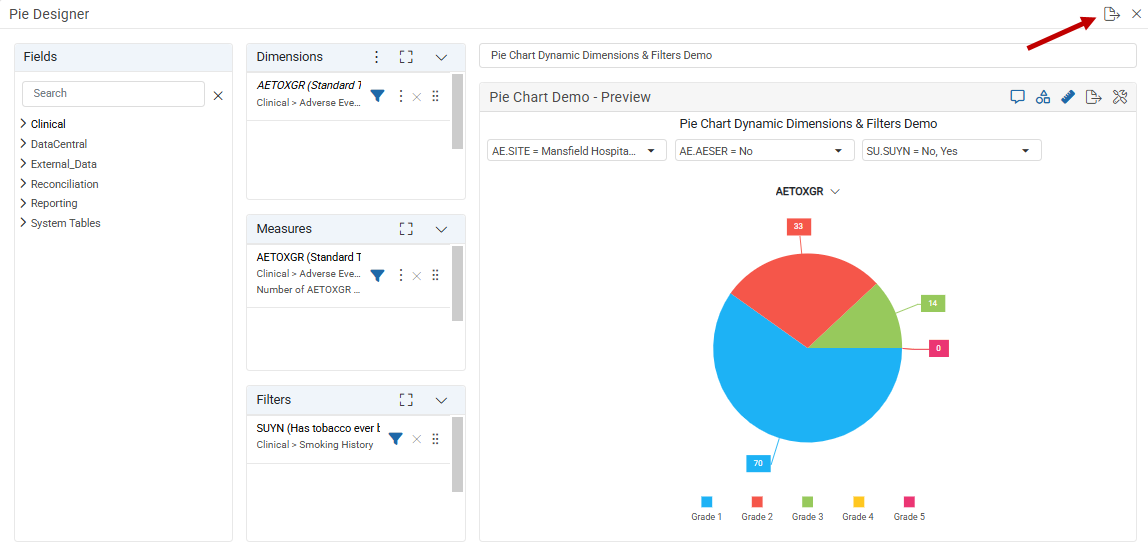The height and width of the screenshot is (546, 1148).
Task: Open the comment icon in preview toolbar
Action: (1017, 97)
